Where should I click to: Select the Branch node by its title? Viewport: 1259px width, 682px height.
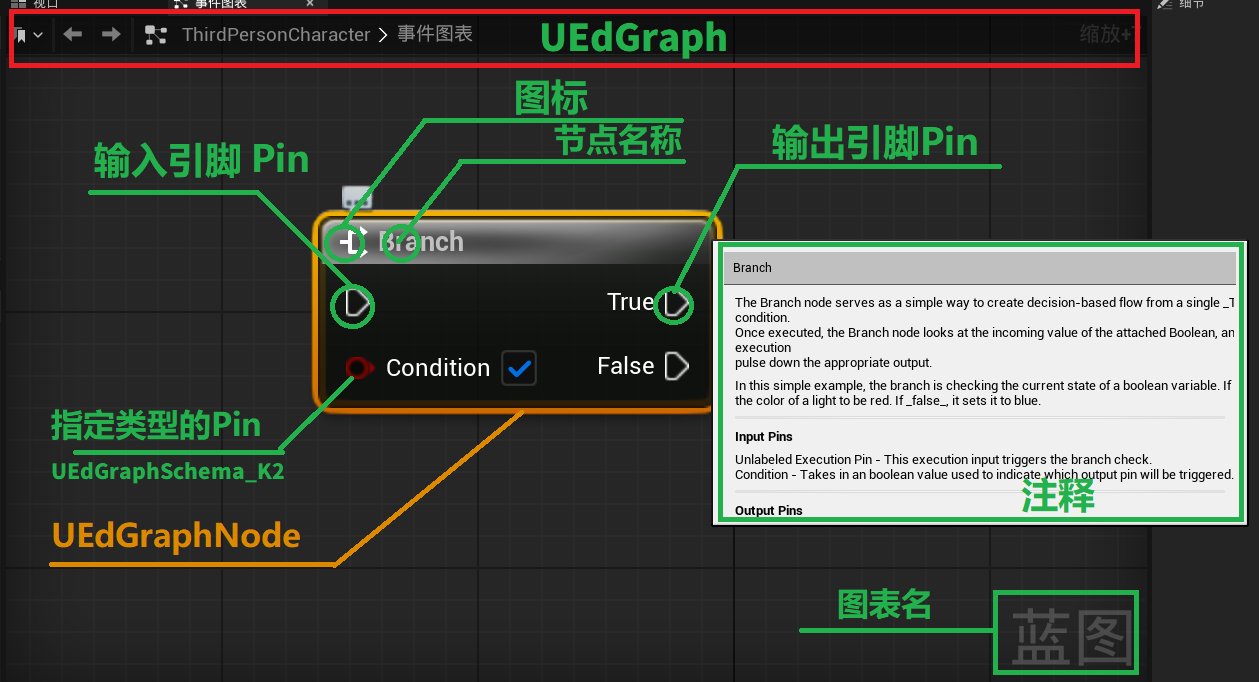point(421,242)
